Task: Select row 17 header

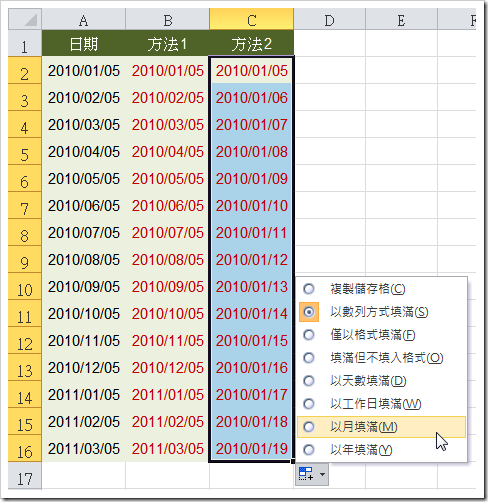Action: (x=25, y=476)
